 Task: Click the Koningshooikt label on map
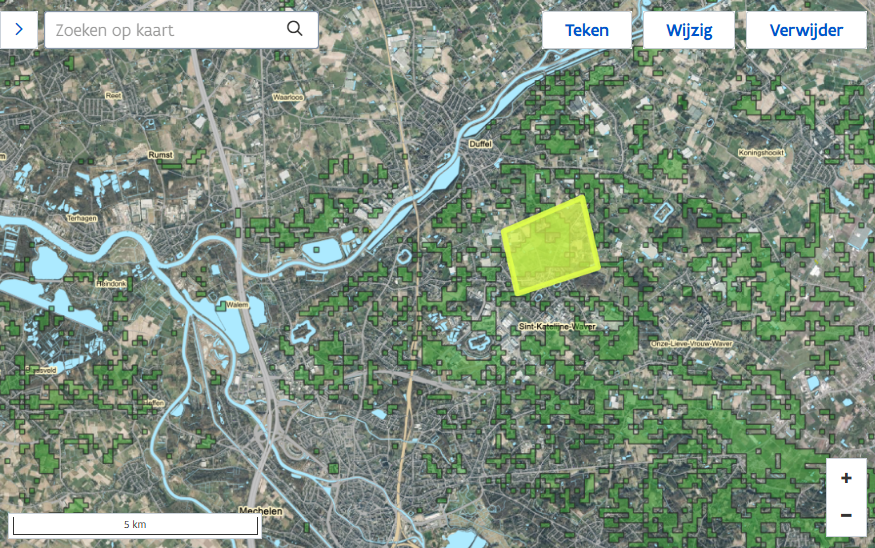point(761,152)
